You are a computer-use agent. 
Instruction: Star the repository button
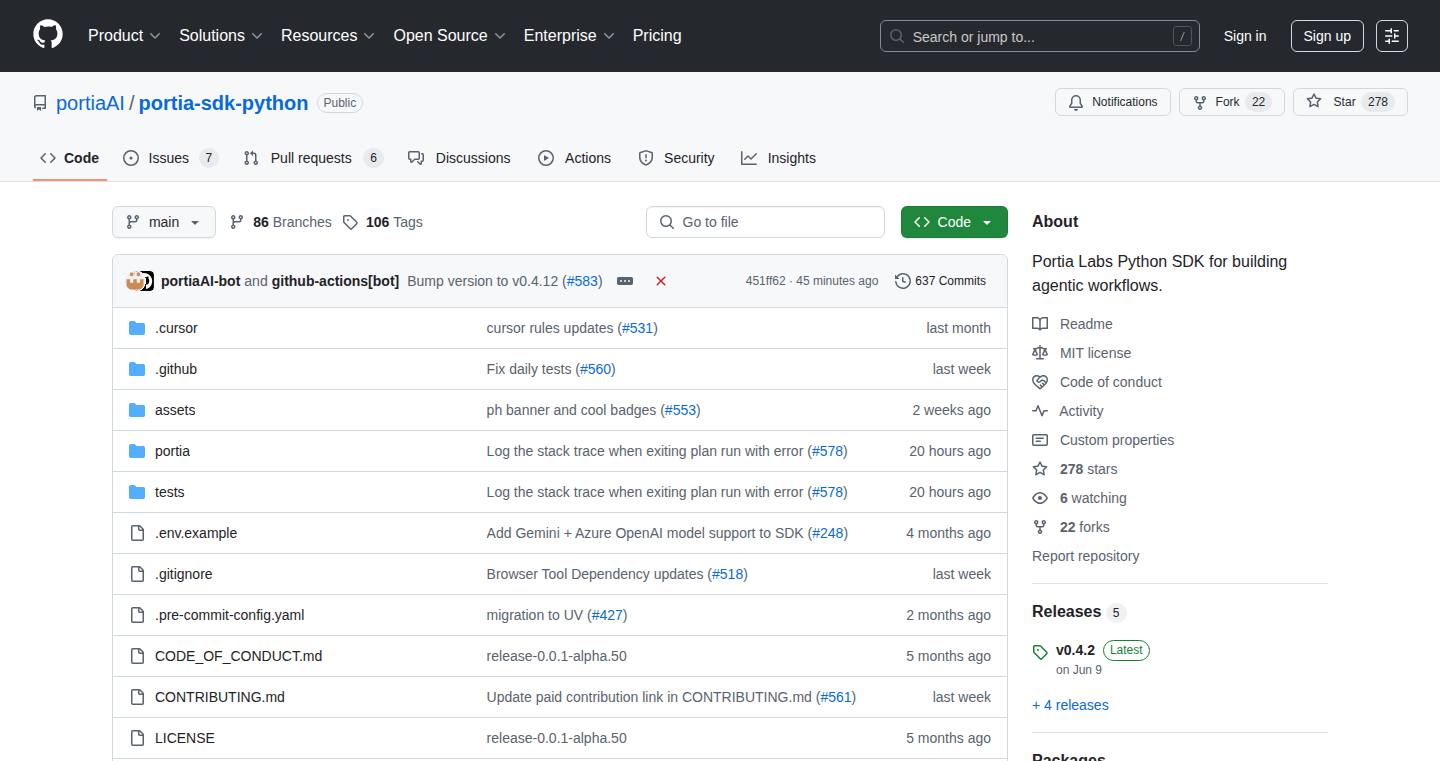(x=1350, y=102)
